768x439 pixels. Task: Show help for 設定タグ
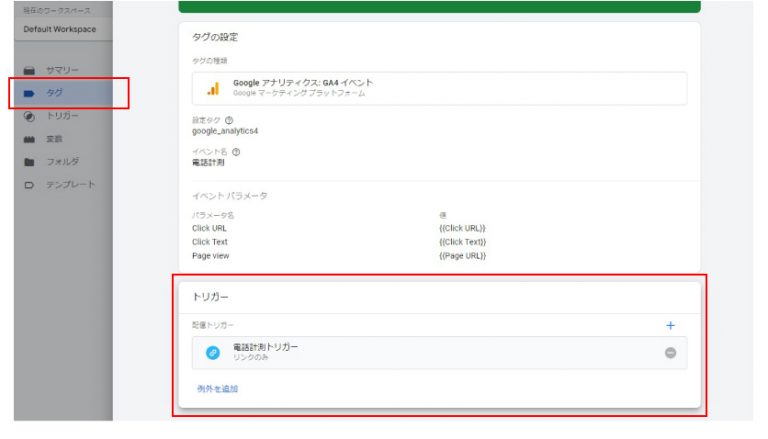(229, 120)
